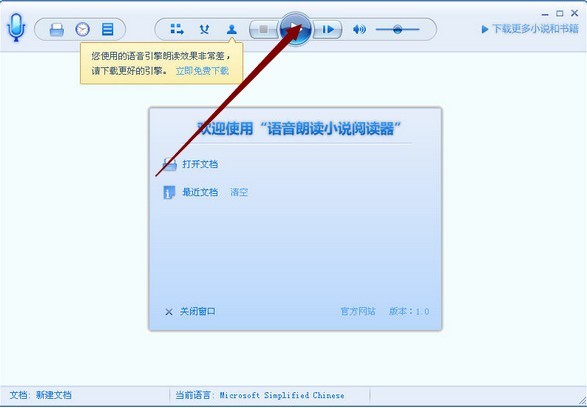Image resolution: width=587 pixels, height=408 pixels.
Task: Open the clock timer icon
Action: click(82, 29)
